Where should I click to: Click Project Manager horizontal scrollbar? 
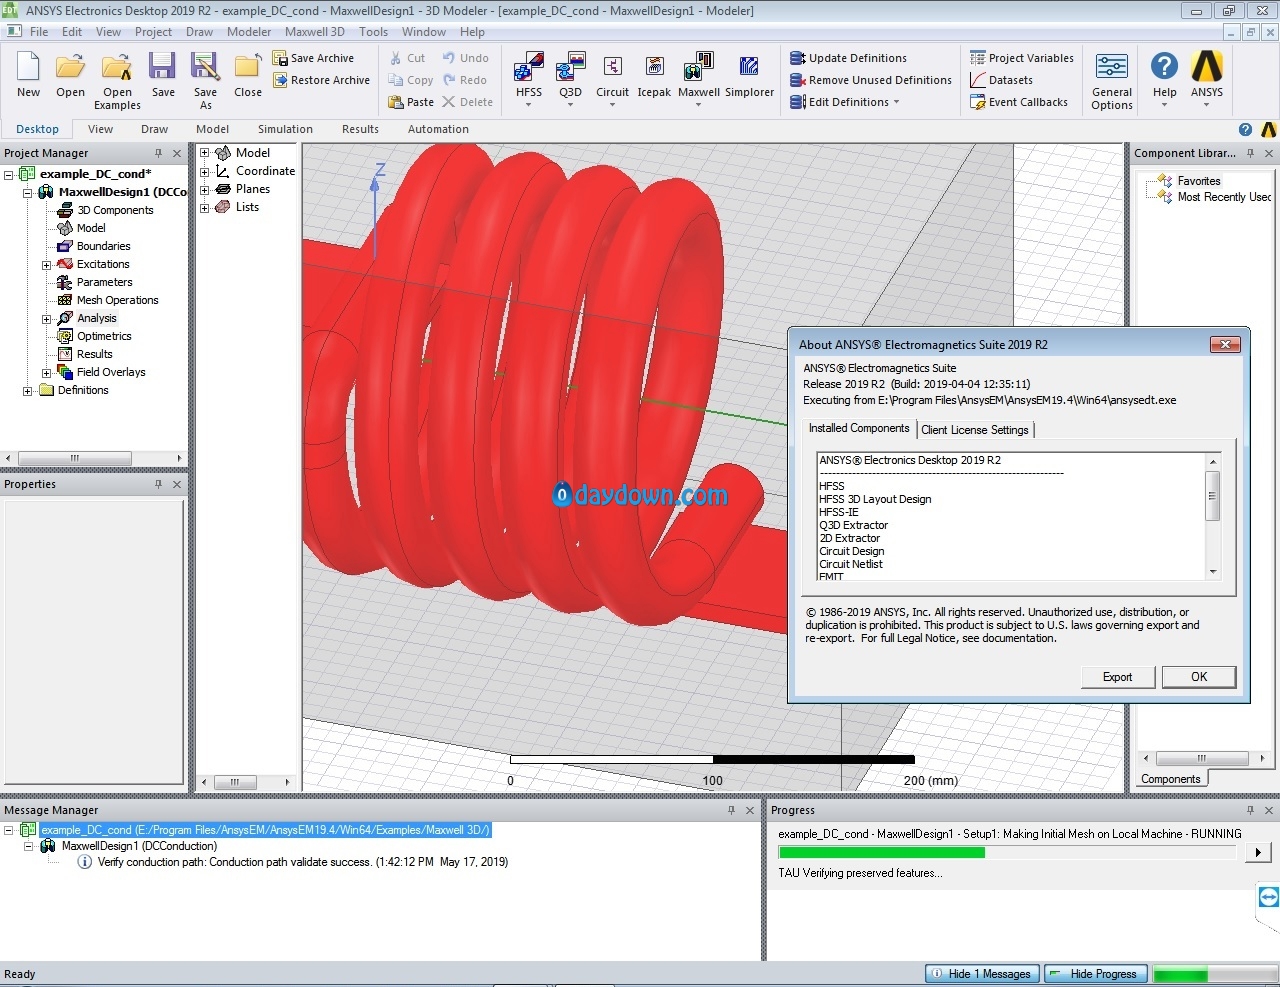[x=94, y=458]
